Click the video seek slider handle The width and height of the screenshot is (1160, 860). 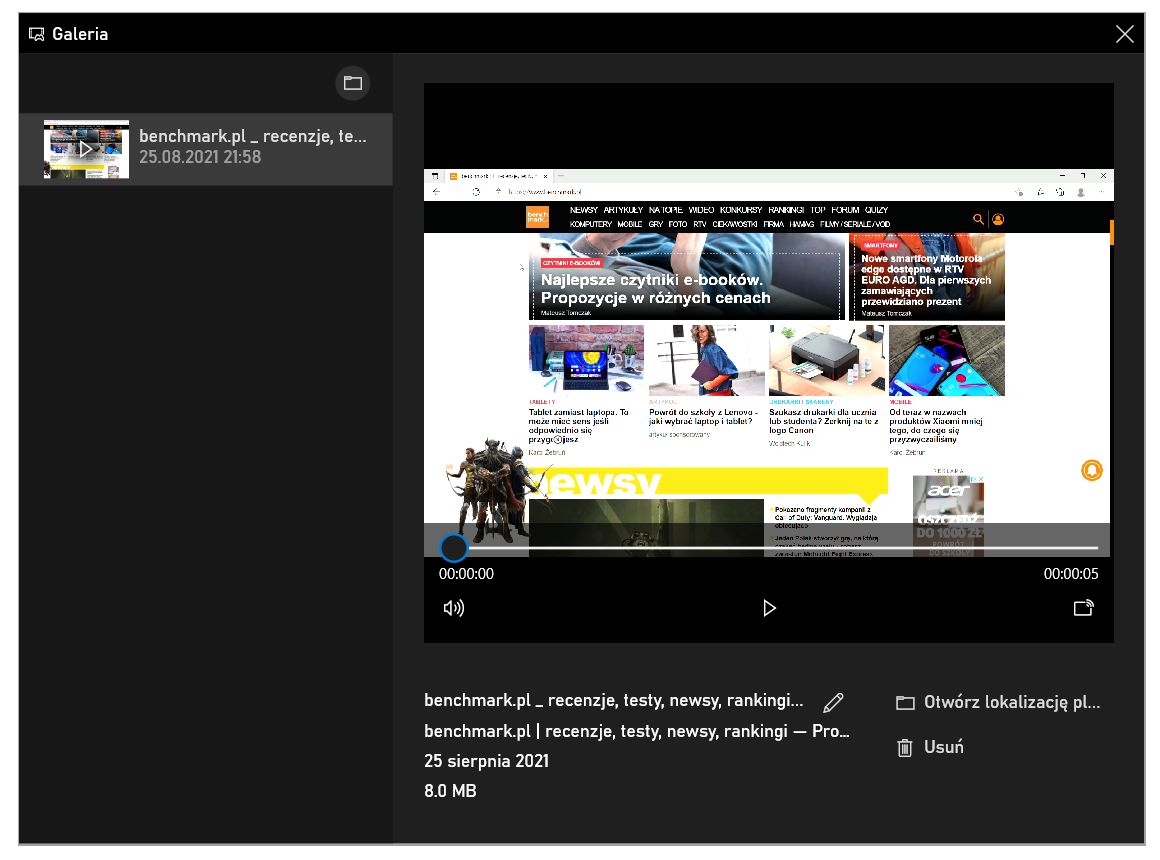click(453, 548)
